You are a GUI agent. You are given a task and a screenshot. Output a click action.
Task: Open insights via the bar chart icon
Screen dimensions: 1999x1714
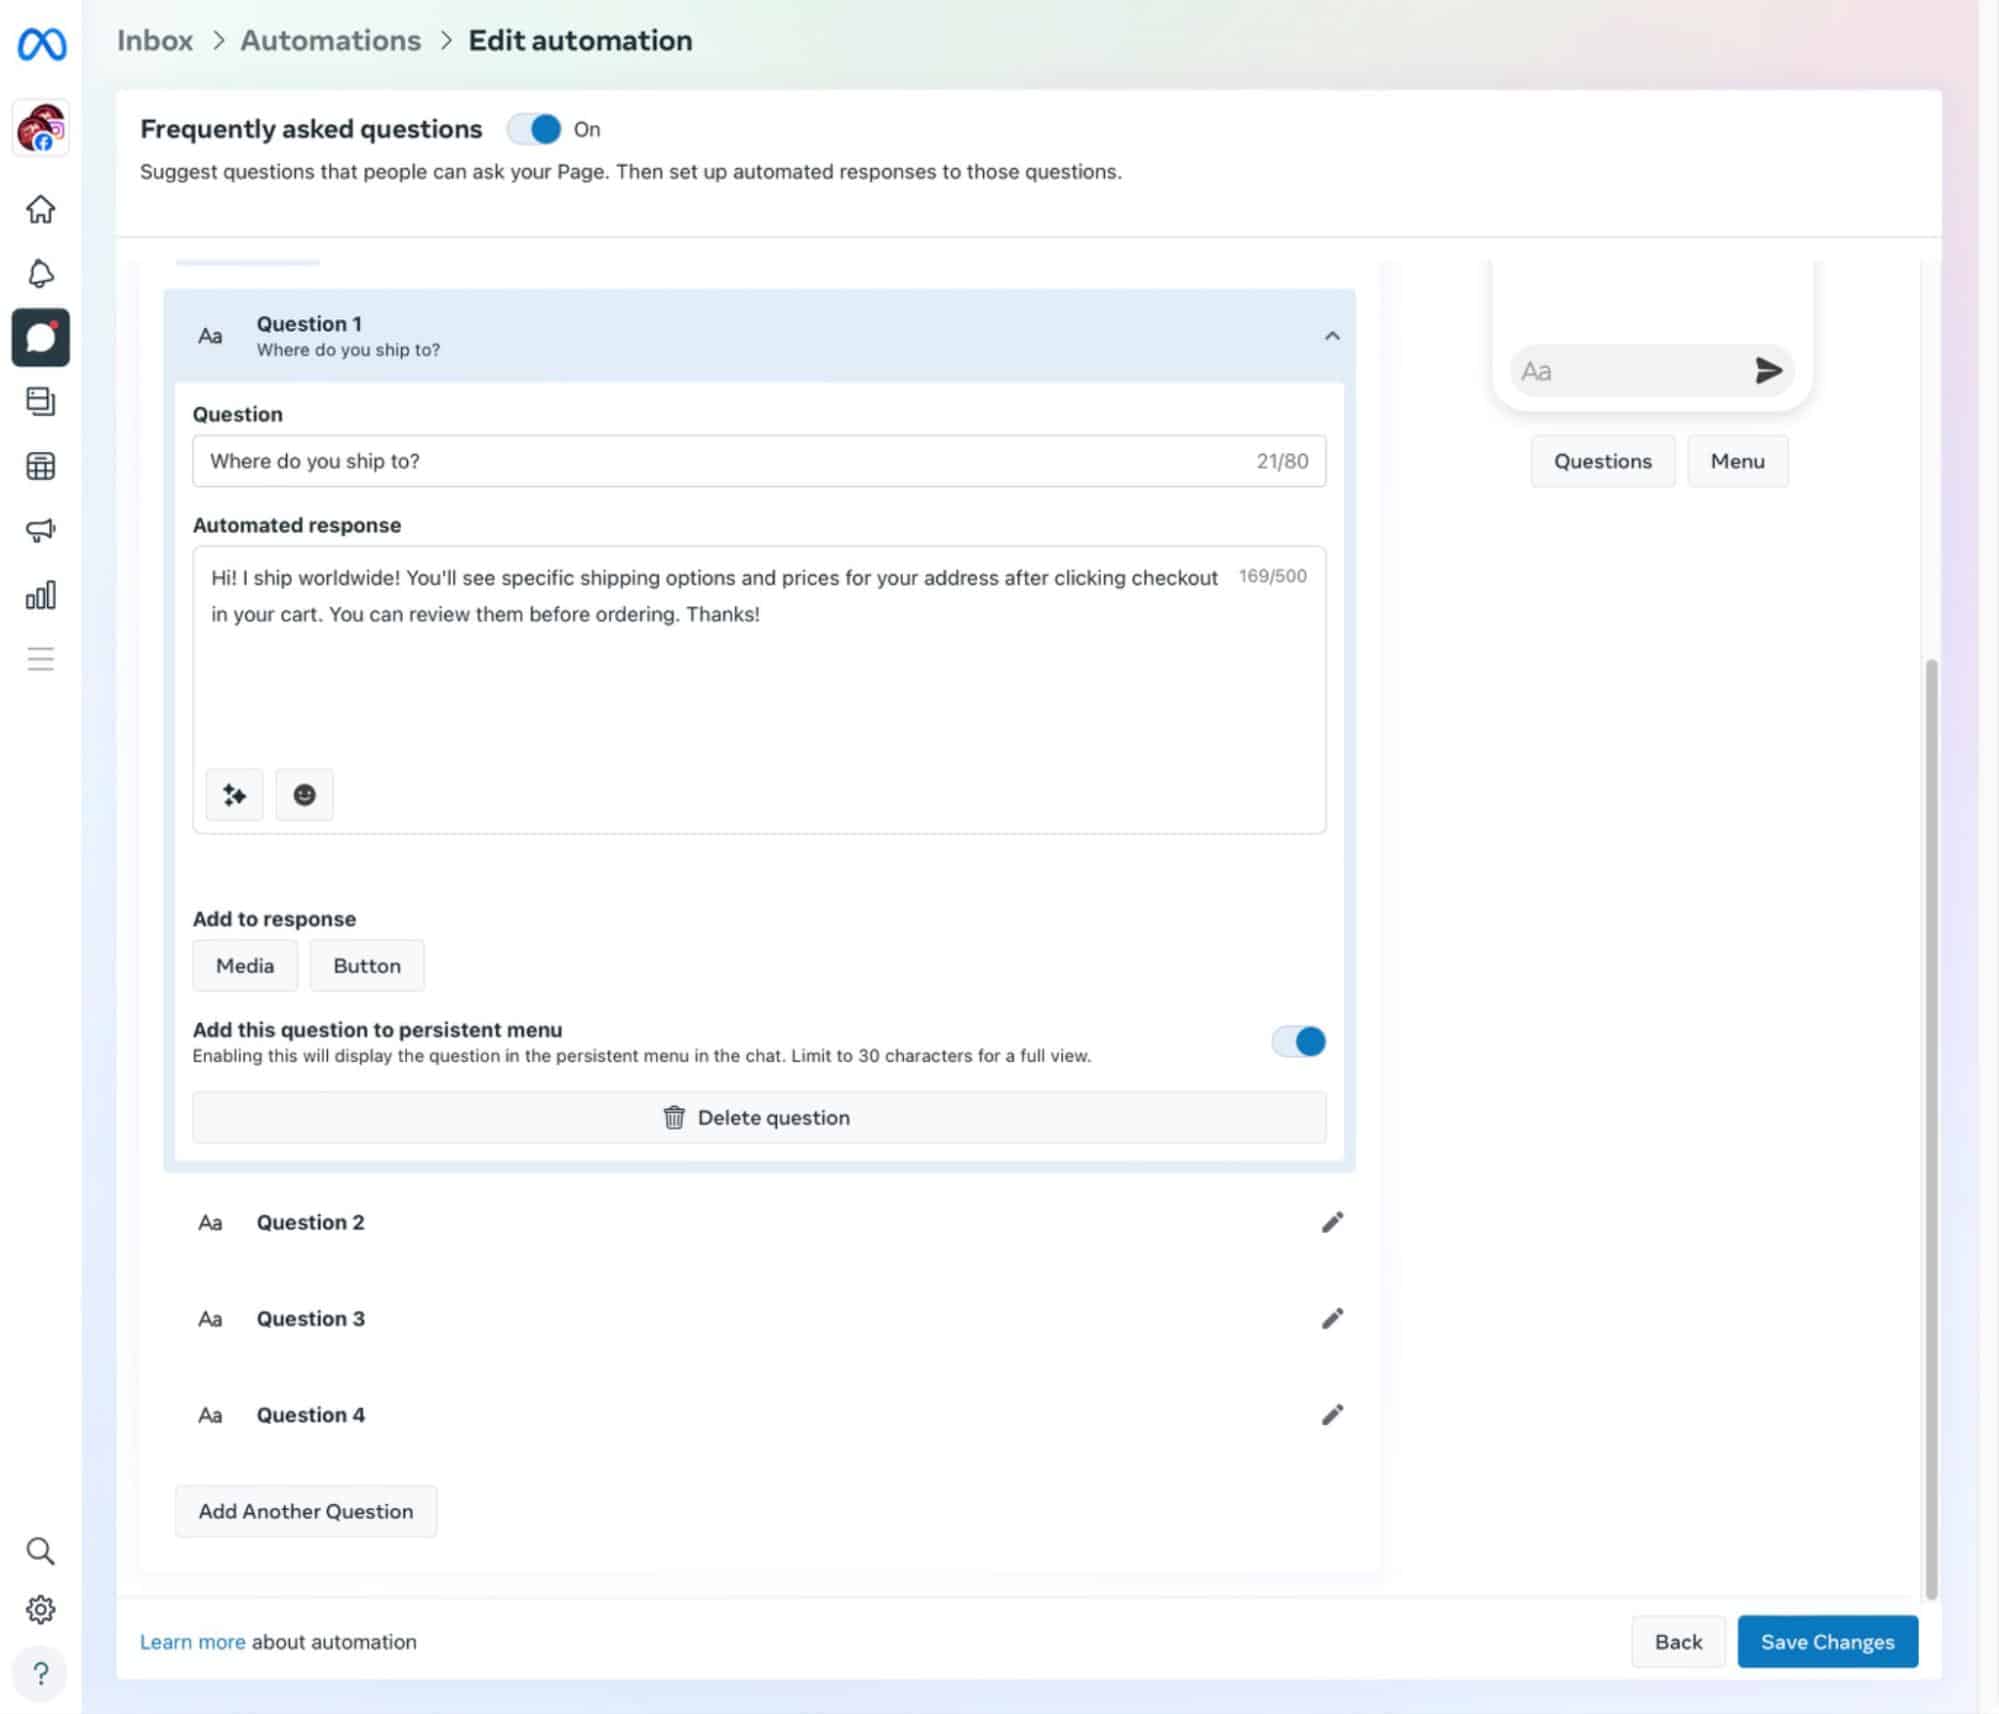coord(40,596)
